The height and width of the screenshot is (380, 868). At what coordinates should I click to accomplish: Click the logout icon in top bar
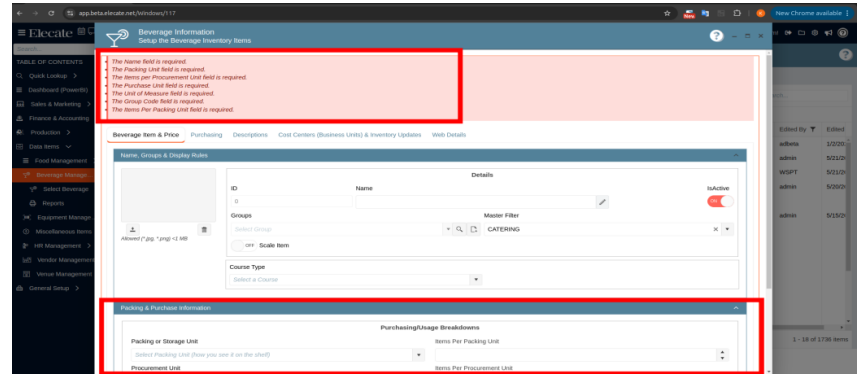pyautogui.click(x=788, y=33)
